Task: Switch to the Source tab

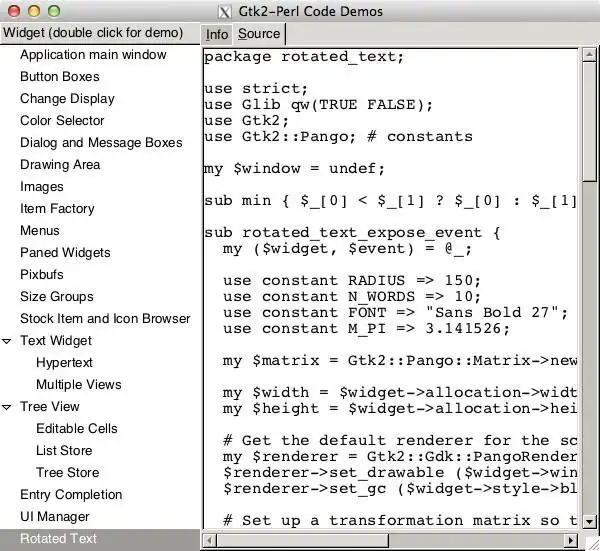Action: coord(259,34)
